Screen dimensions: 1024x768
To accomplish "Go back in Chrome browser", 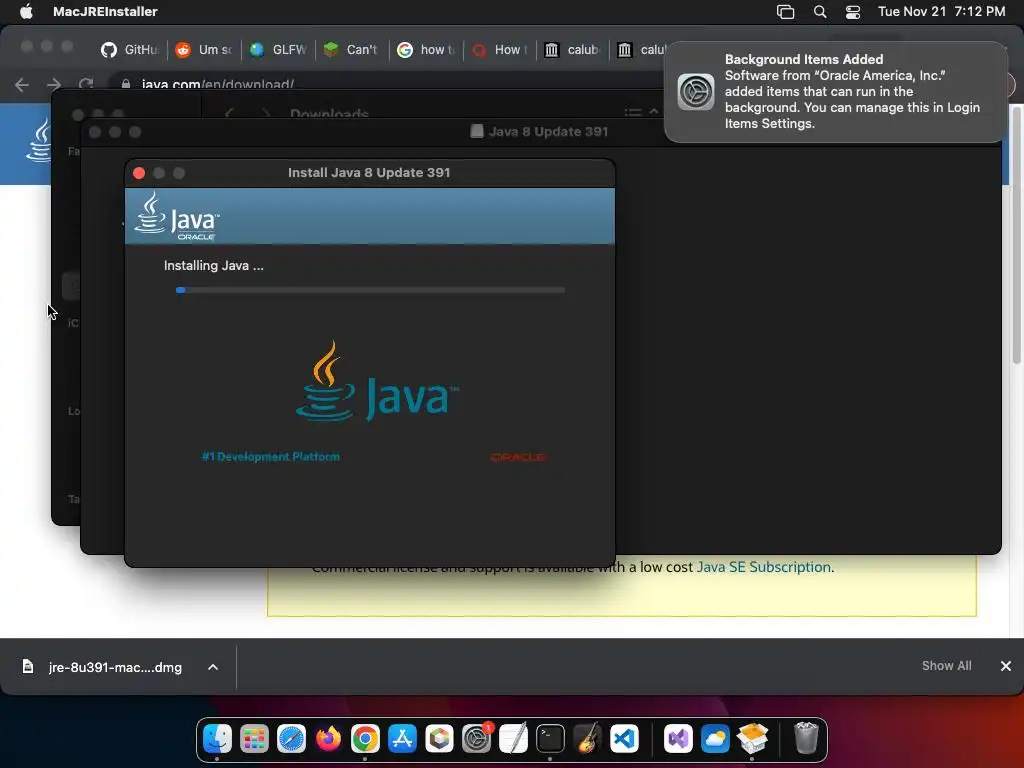I will pos(22,85).
